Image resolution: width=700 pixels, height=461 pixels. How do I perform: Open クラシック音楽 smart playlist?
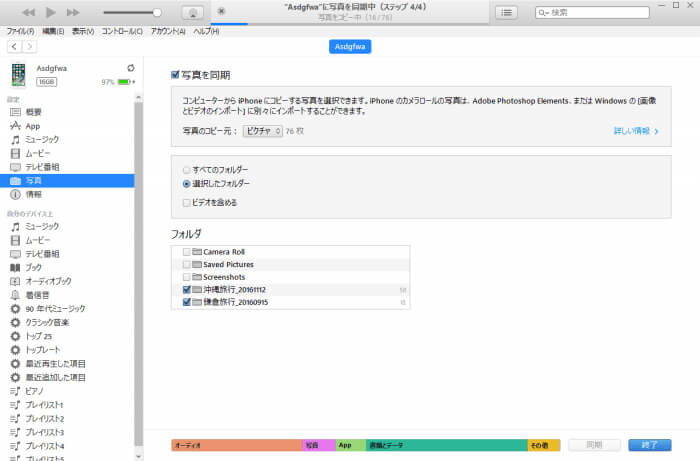click(x=67, y=322)
